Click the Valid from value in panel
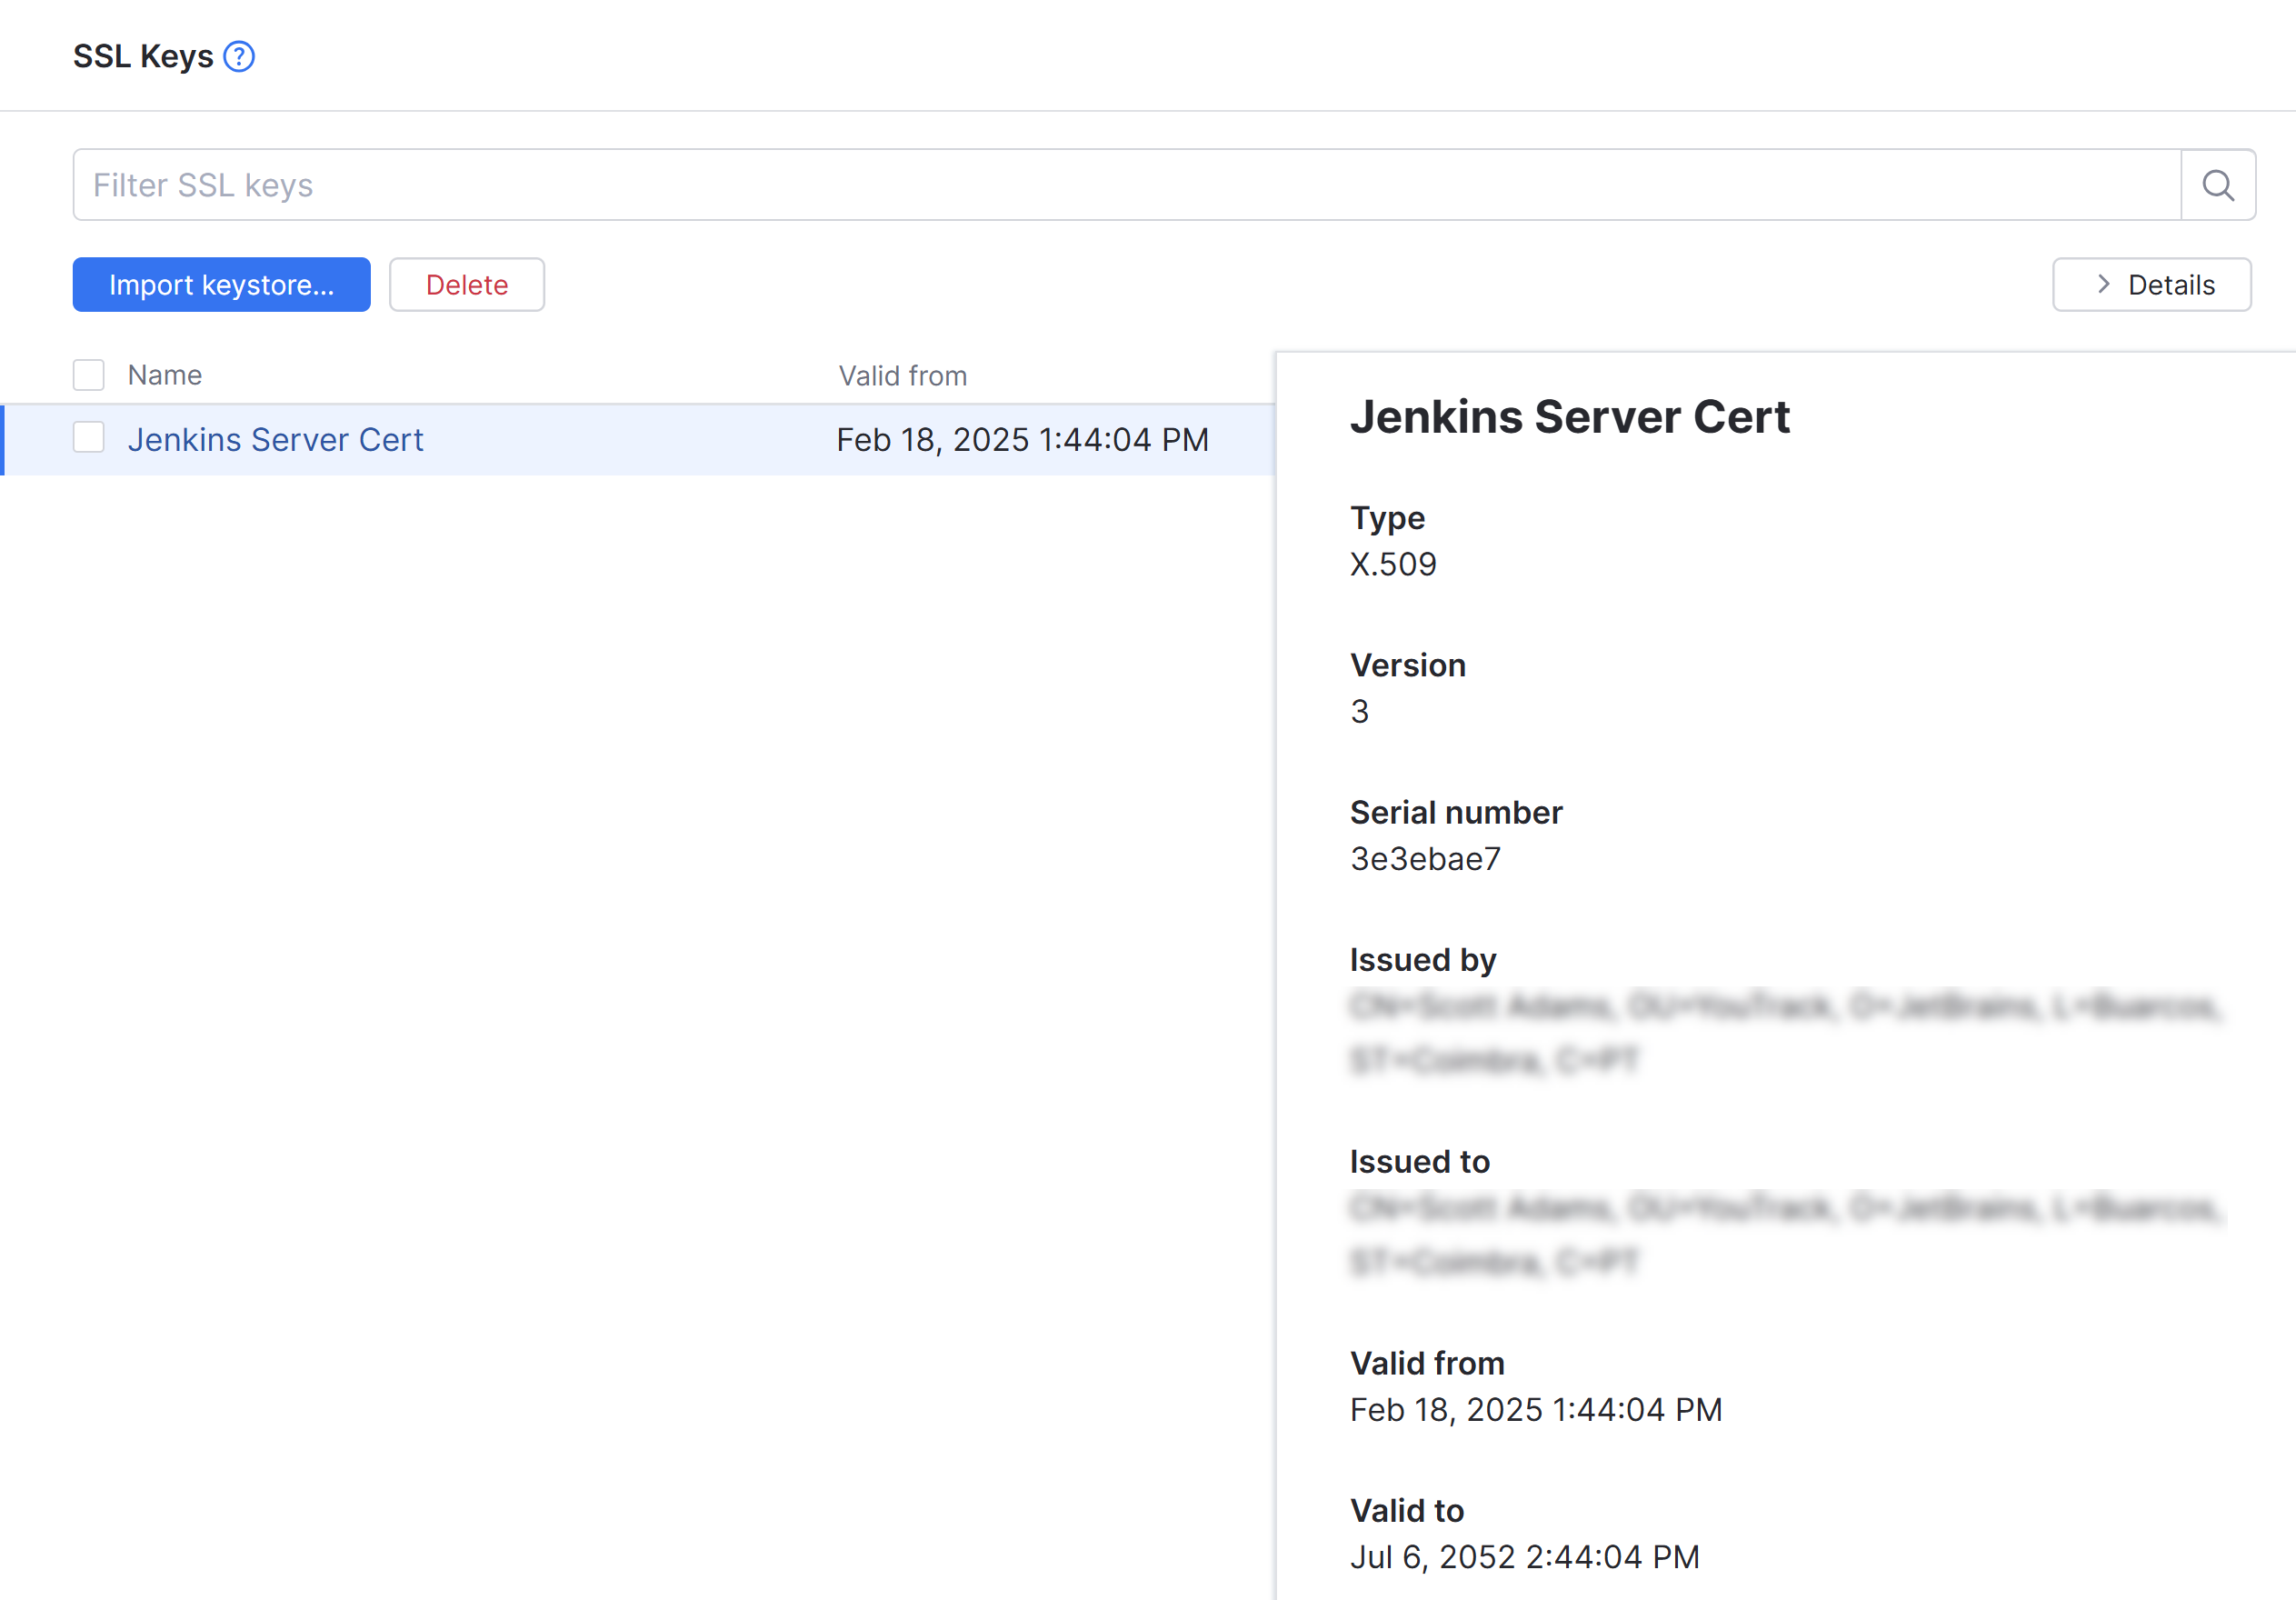This screenshot has height=1600, width=2296. click(x=1535, y=1410)
